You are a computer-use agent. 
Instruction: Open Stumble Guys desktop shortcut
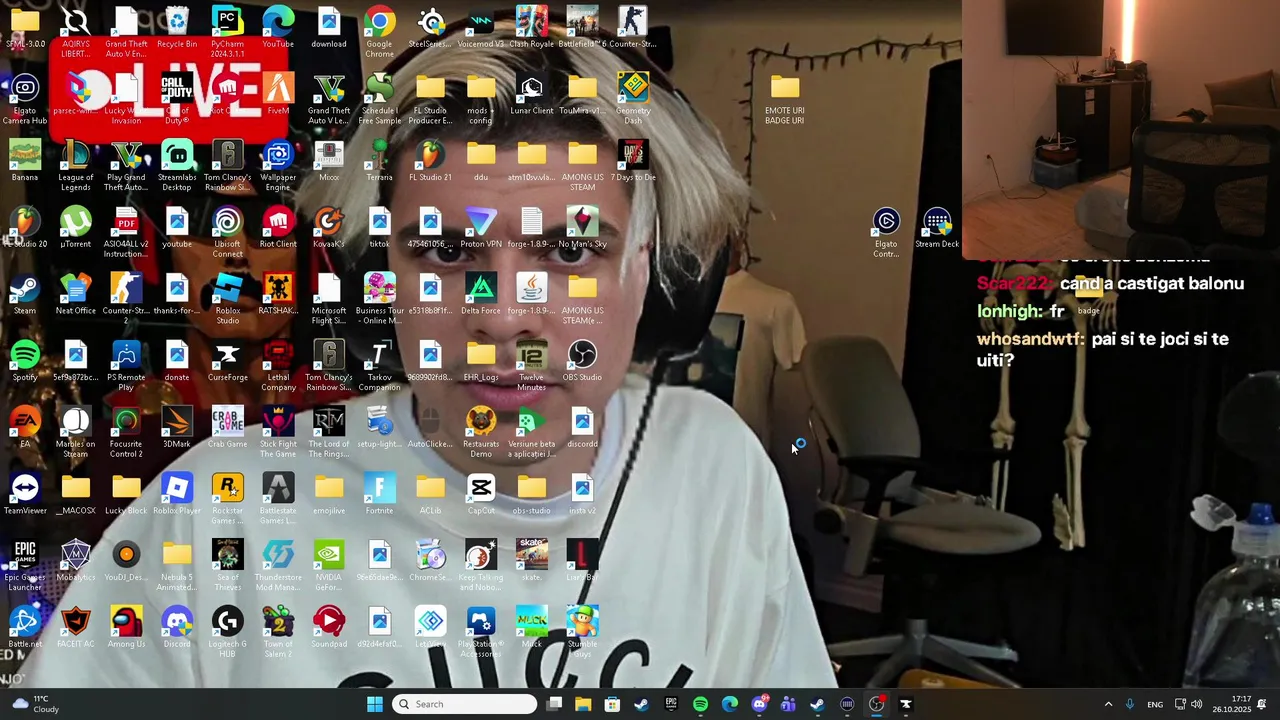(582, 633)
